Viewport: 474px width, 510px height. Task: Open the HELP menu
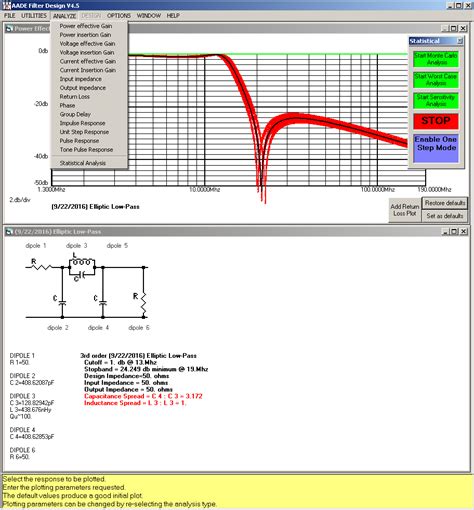tap(173, 16)
